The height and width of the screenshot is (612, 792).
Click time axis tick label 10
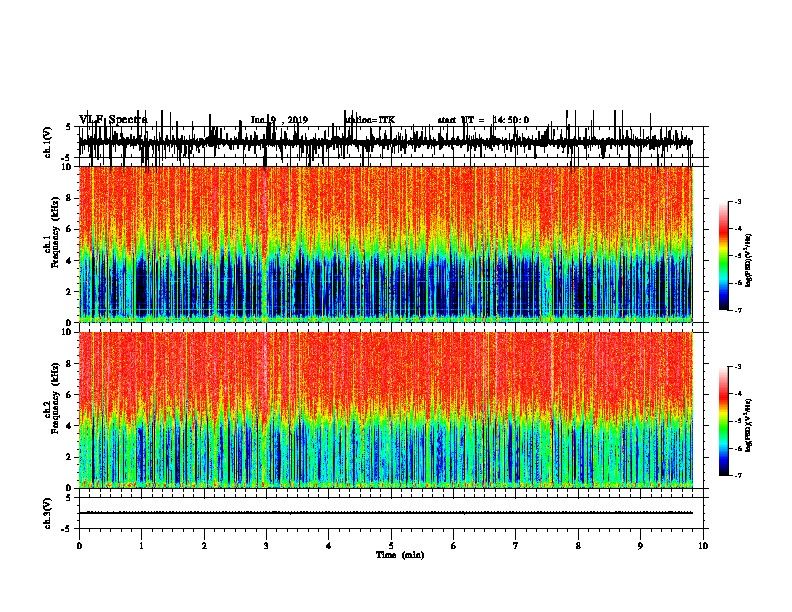(x=703, y=546)
